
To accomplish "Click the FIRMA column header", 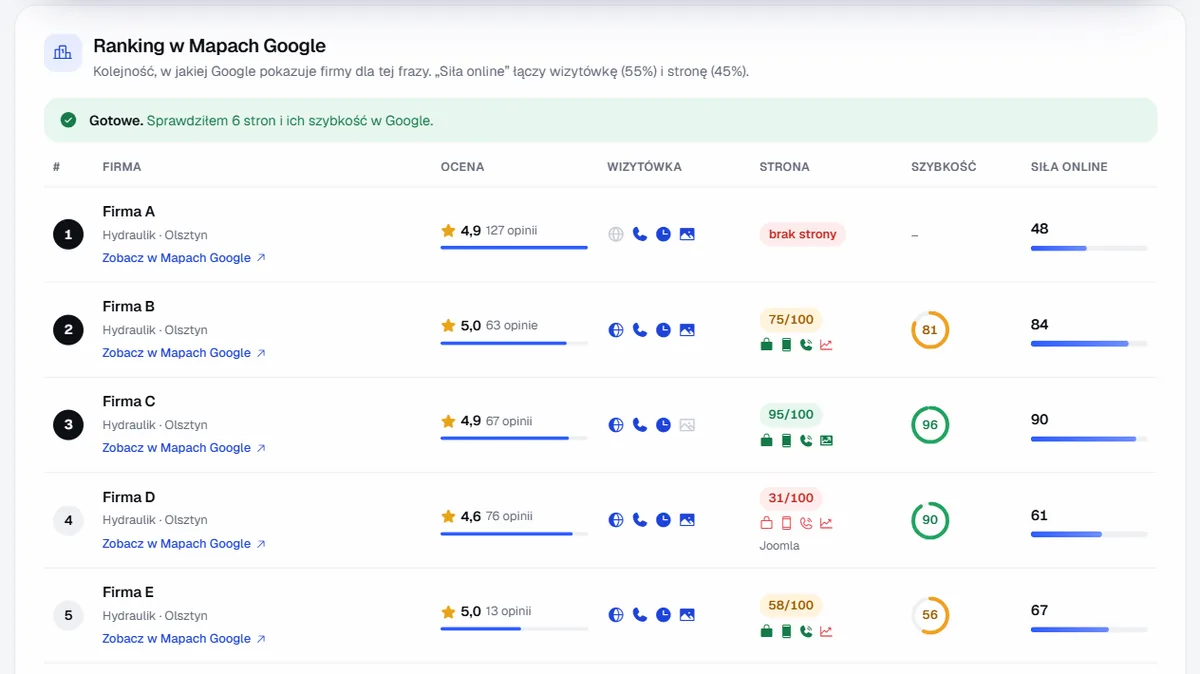I will pyautogui.click(x=121, y=167).
